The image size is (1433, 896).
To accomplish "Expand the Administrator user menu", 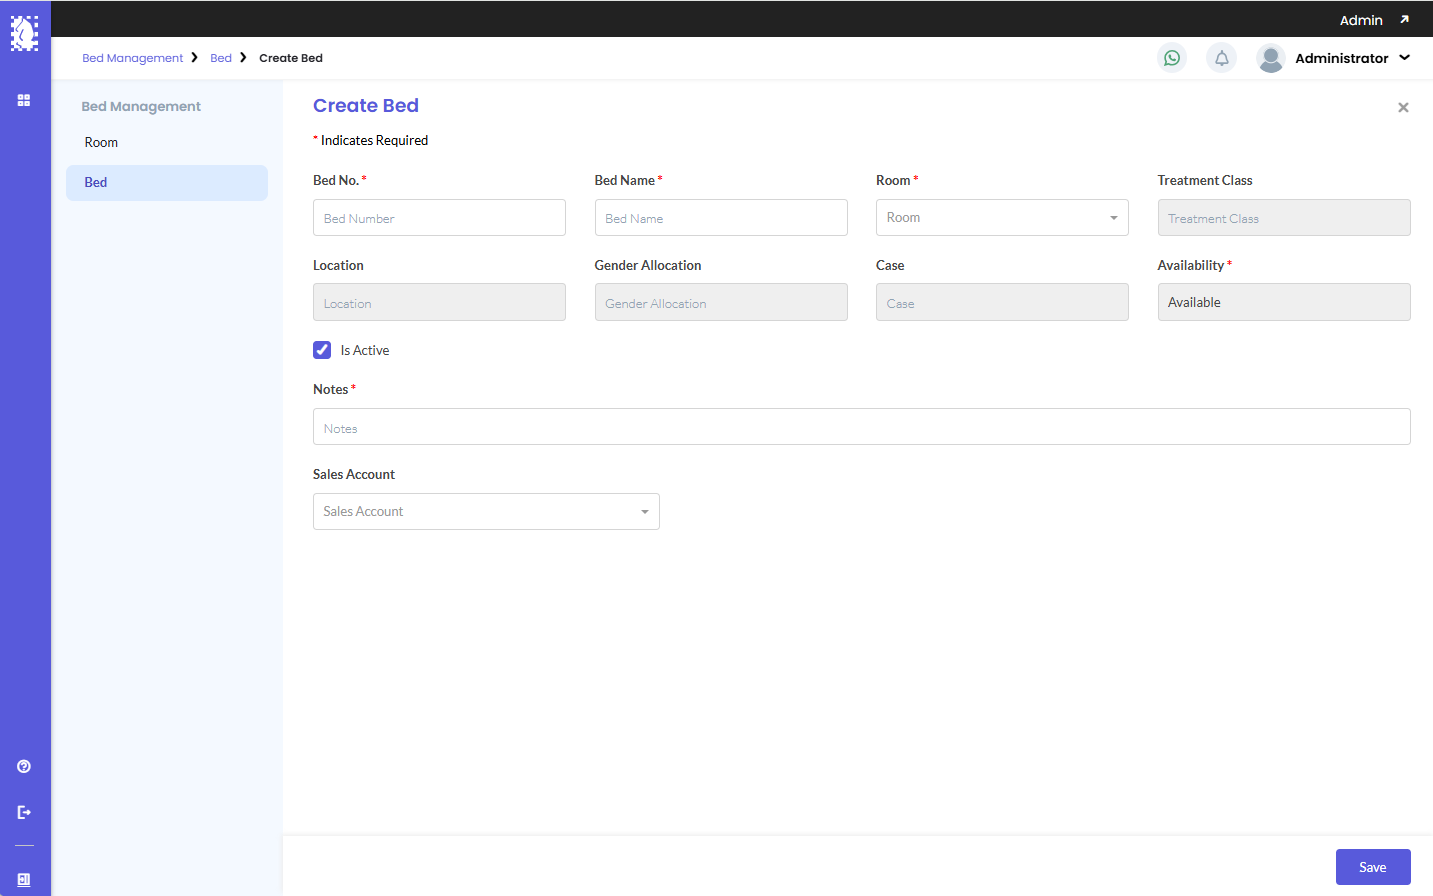I will (1404, 58).
